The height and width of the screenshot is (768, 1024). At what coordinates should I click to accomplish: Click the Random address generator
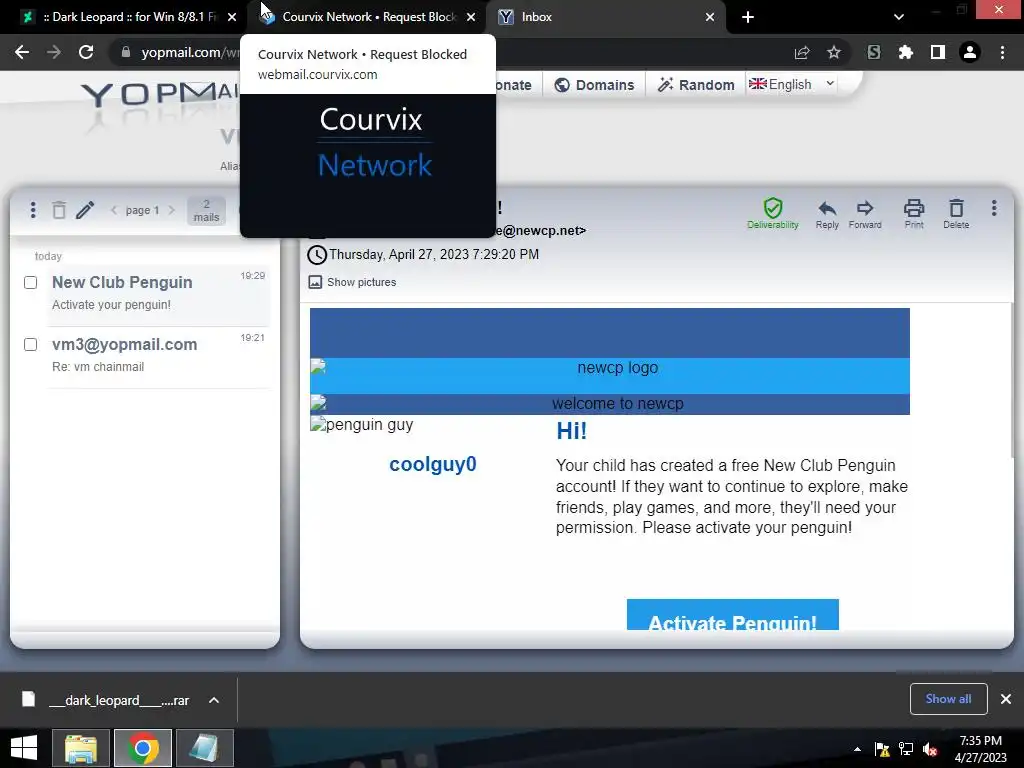point(696,85)
